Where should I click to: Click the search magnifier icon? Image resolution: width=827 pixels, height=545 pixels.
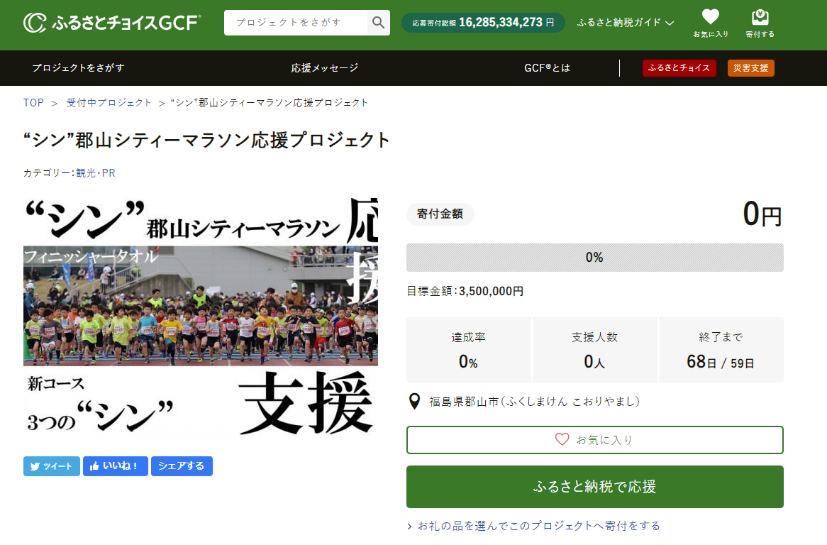(x=378, y=22)
